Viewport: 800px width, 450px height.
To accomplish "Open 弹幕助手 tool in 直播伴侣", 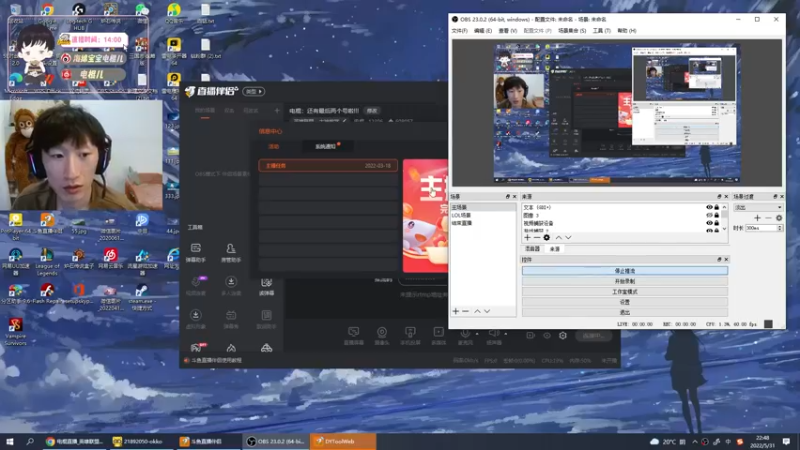I will [196, 253].
